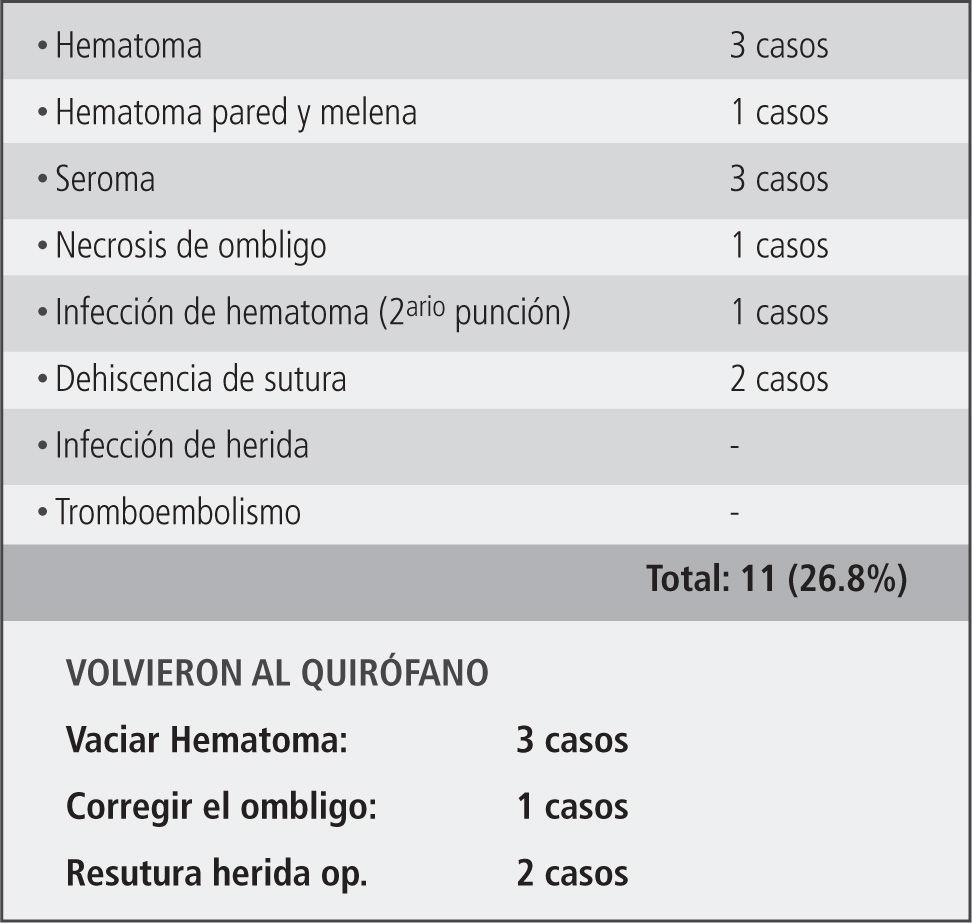Click the case count beside Seroma
The height and width of the screenshot is (923, 972).
click(x=779, y=180)
